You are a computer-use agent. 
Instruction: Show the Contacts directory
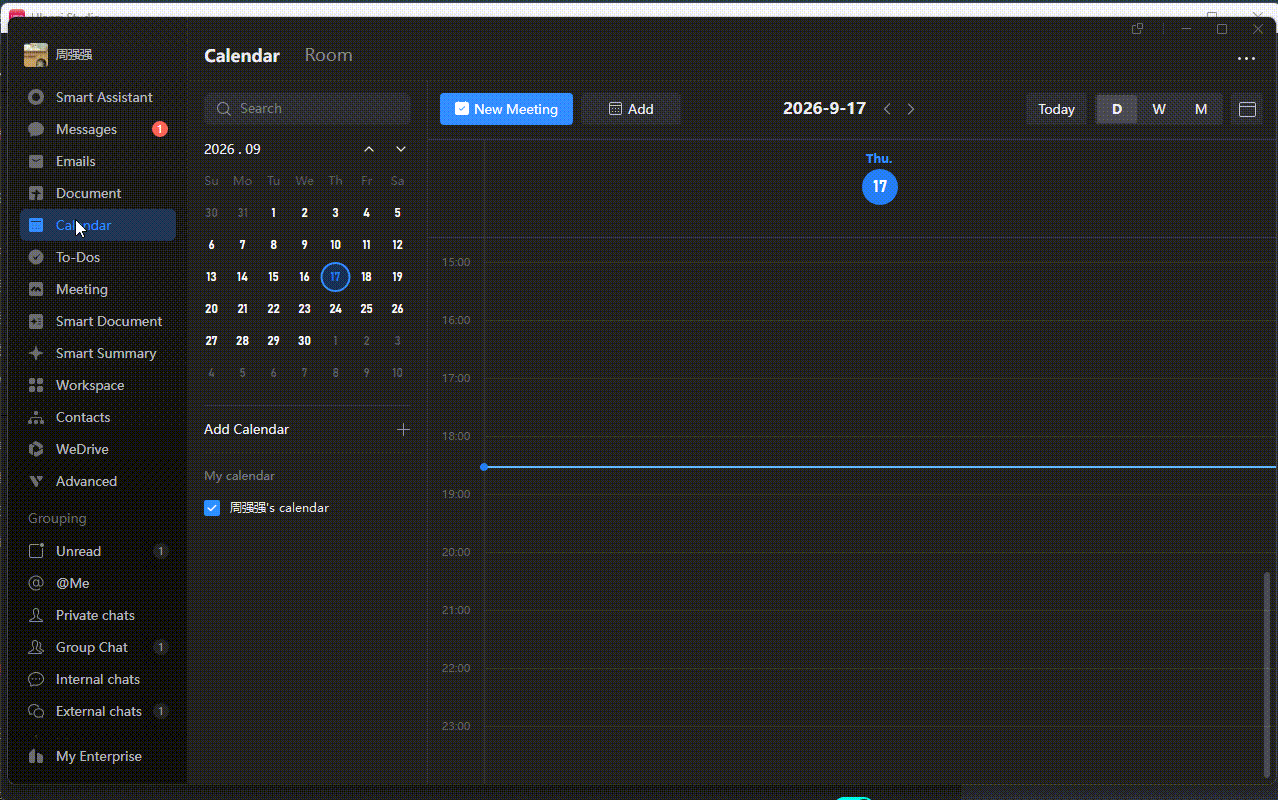click(x=98, y=417)
